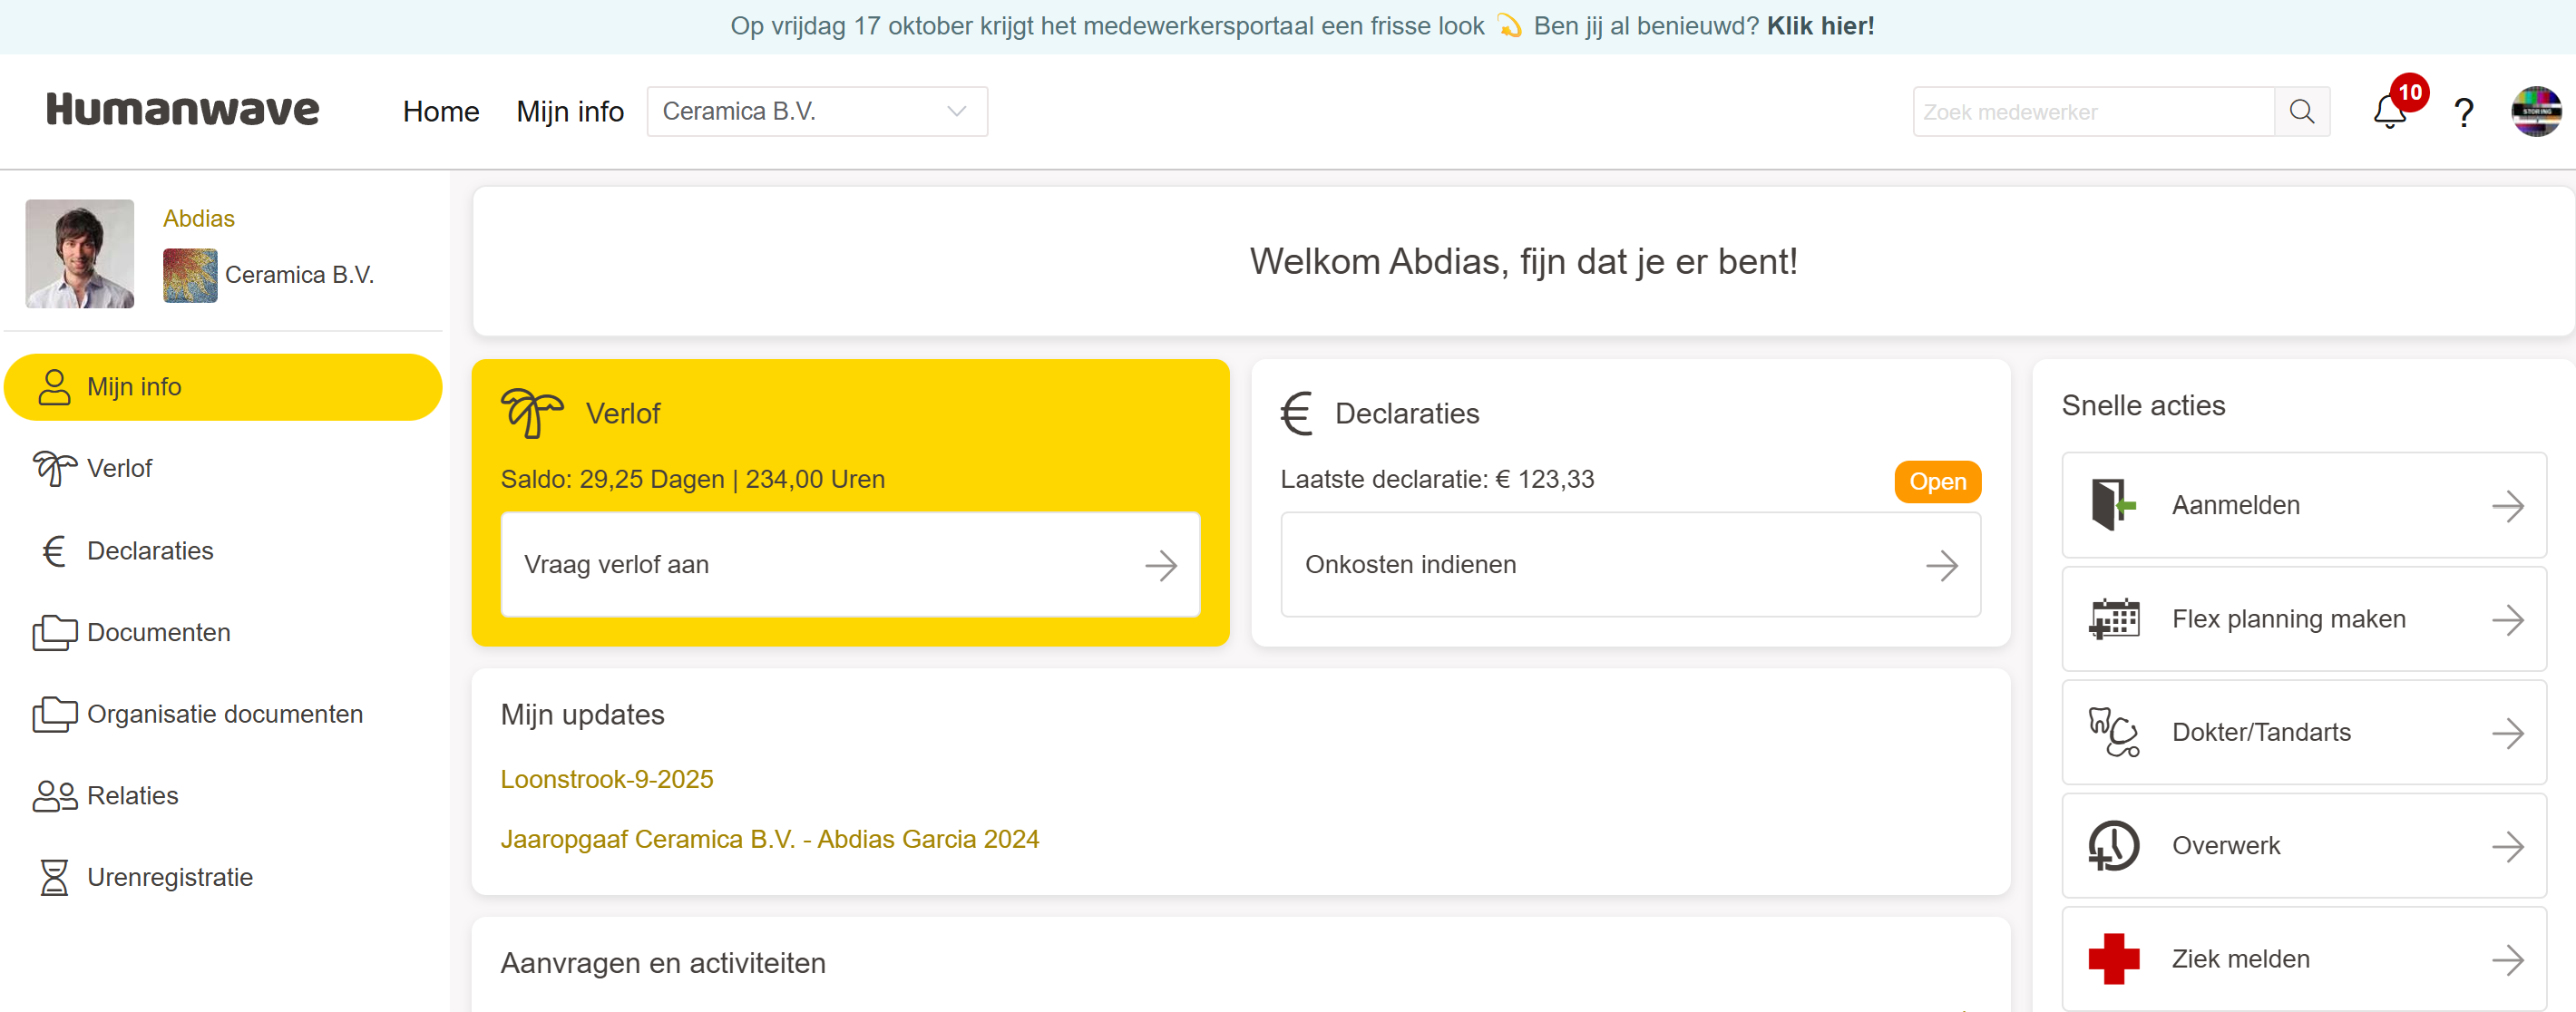
Task: Open the Loonstrook-9-2025 link
Action: (x=606, y=779)
